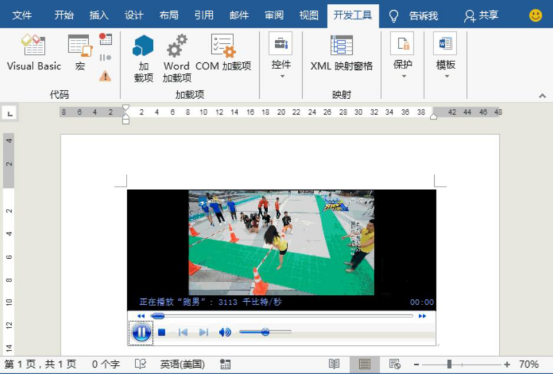Screen dimensions: 554x374
Task: Click the 告诉我 search box
Action: [413, 16]
